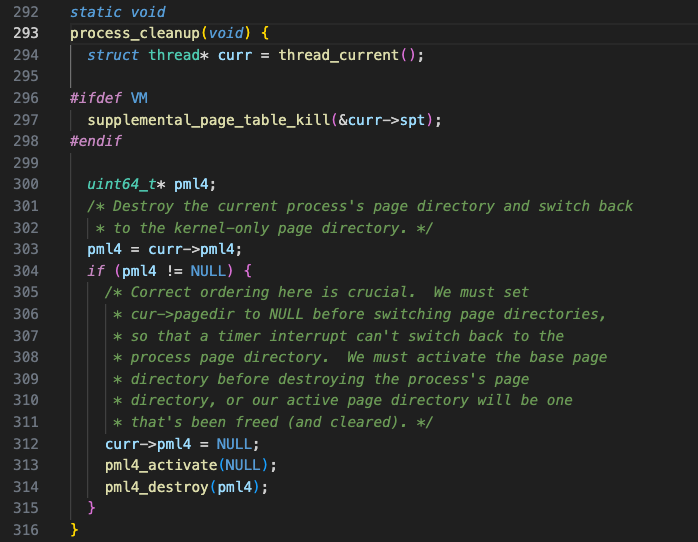Click the 'Destroy the current process's' comment
This screenshot has height=542, width=698.
pyautogui.click(x=238, y=206)
